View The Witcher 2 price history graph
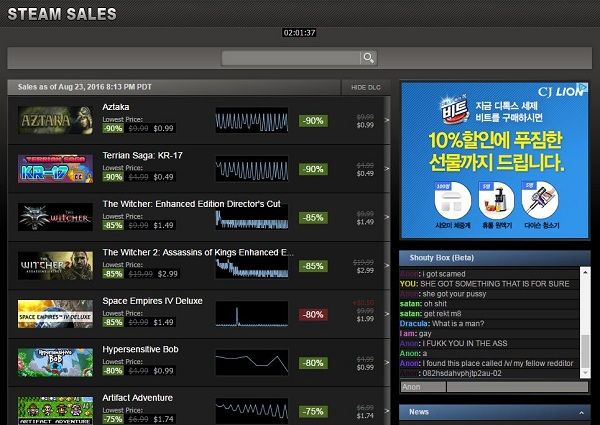 coord(252,266)
